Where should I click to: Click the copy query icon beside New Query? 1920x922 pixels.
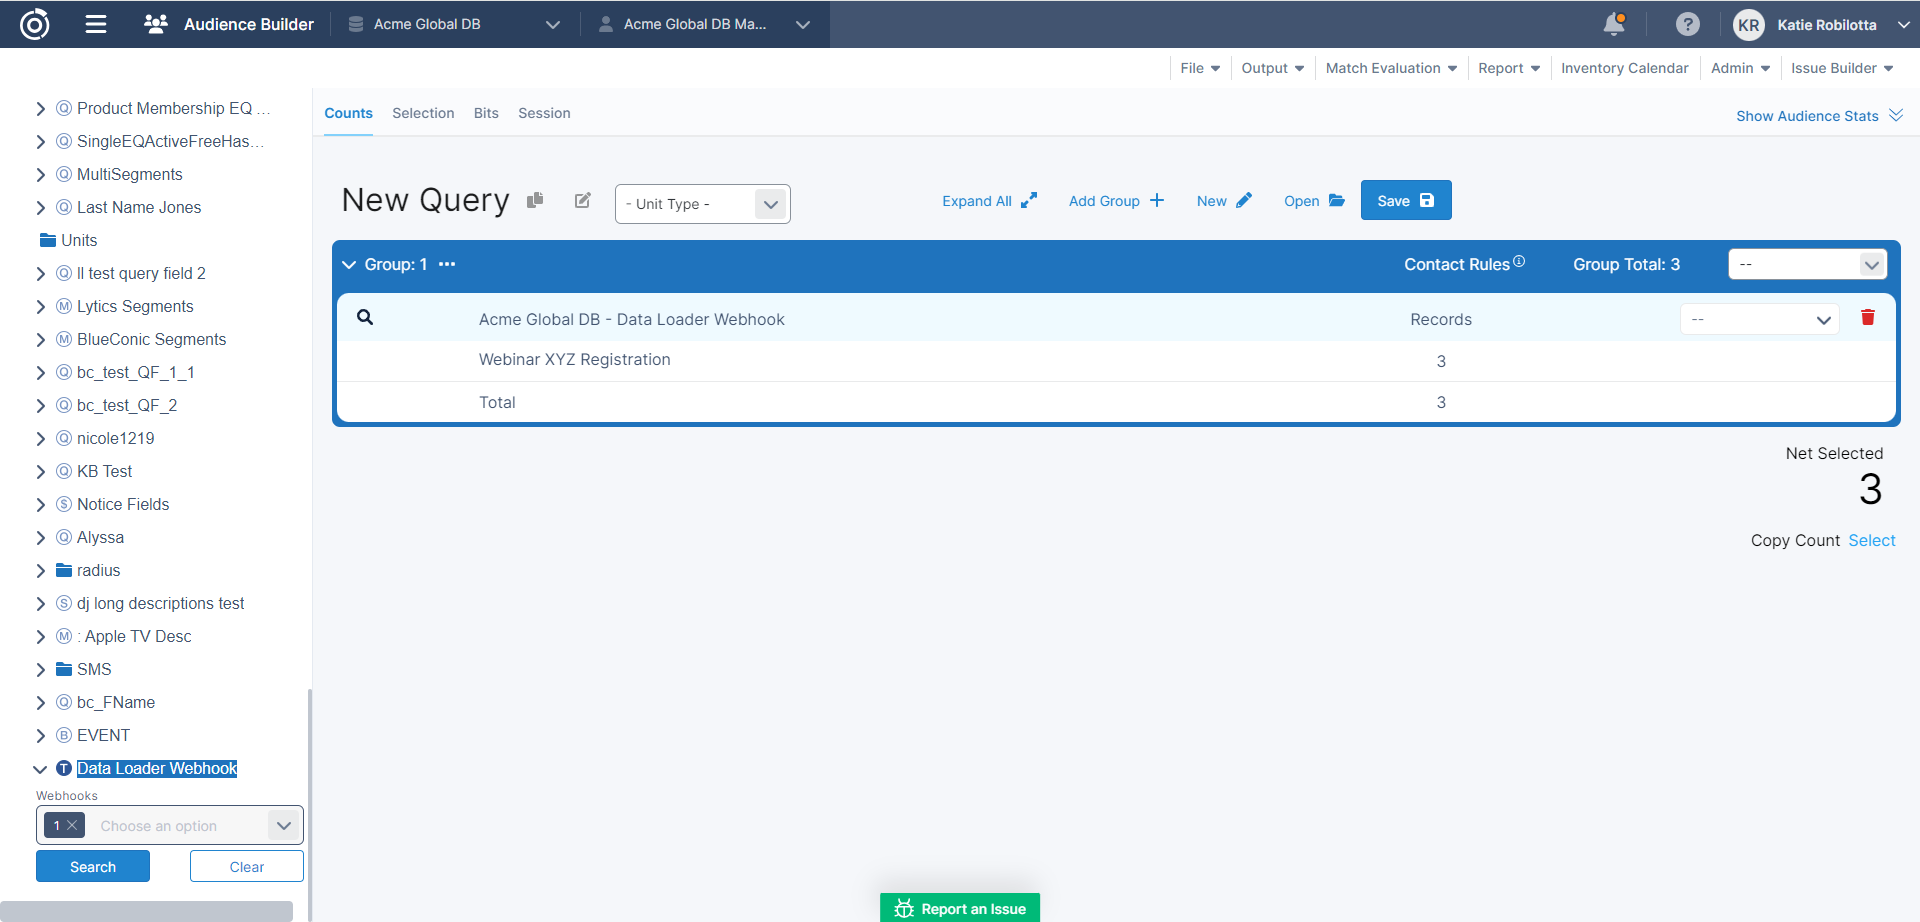(535, 200)
